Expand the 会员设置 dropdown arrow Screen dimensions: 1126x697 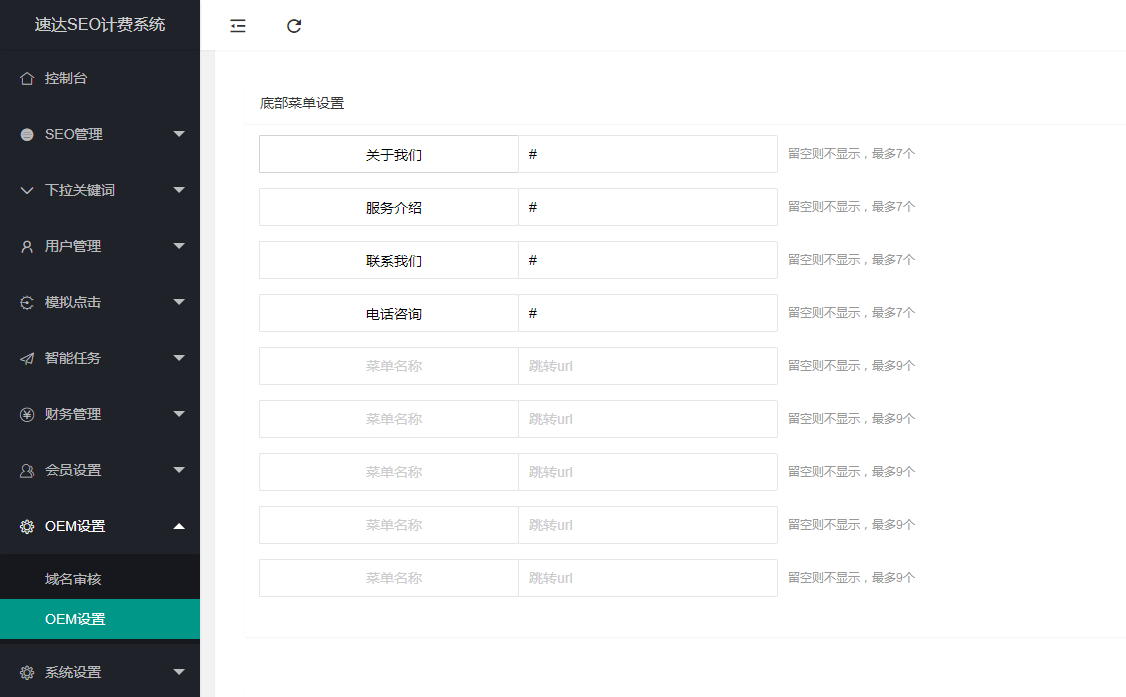tap(179, 470)
